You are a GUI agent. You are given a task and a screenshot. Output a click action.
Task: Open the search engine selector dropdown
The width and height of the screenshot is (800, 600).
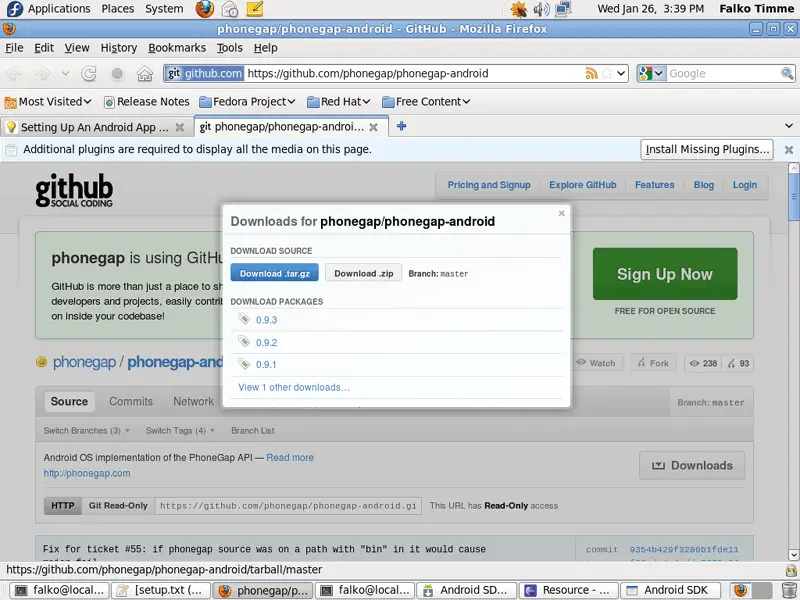(652, 73)
